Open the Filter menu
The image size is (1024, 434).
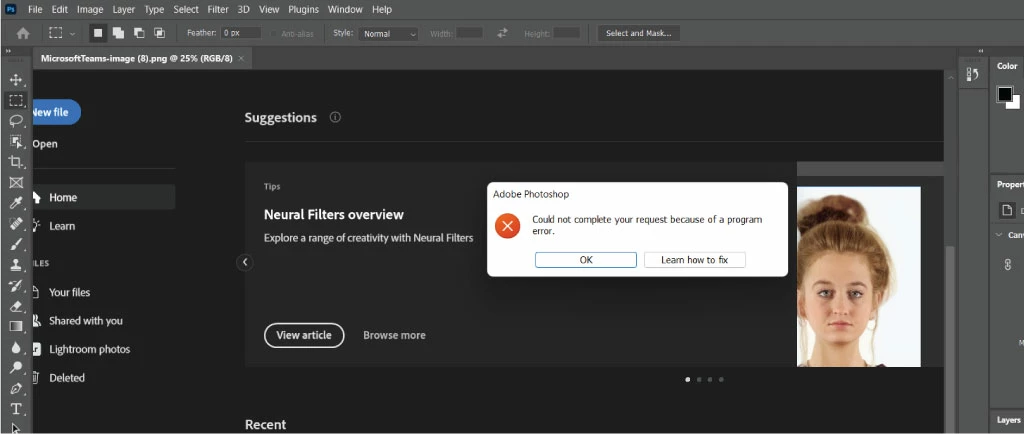tap(218, 9)
